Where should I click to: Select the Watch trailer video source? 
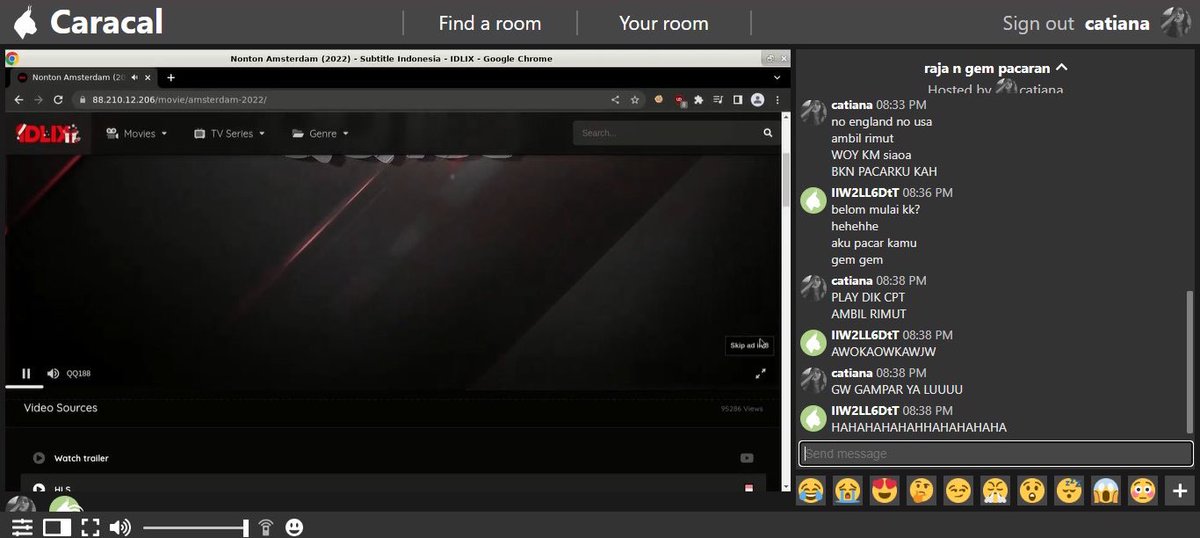pos(393,458)
